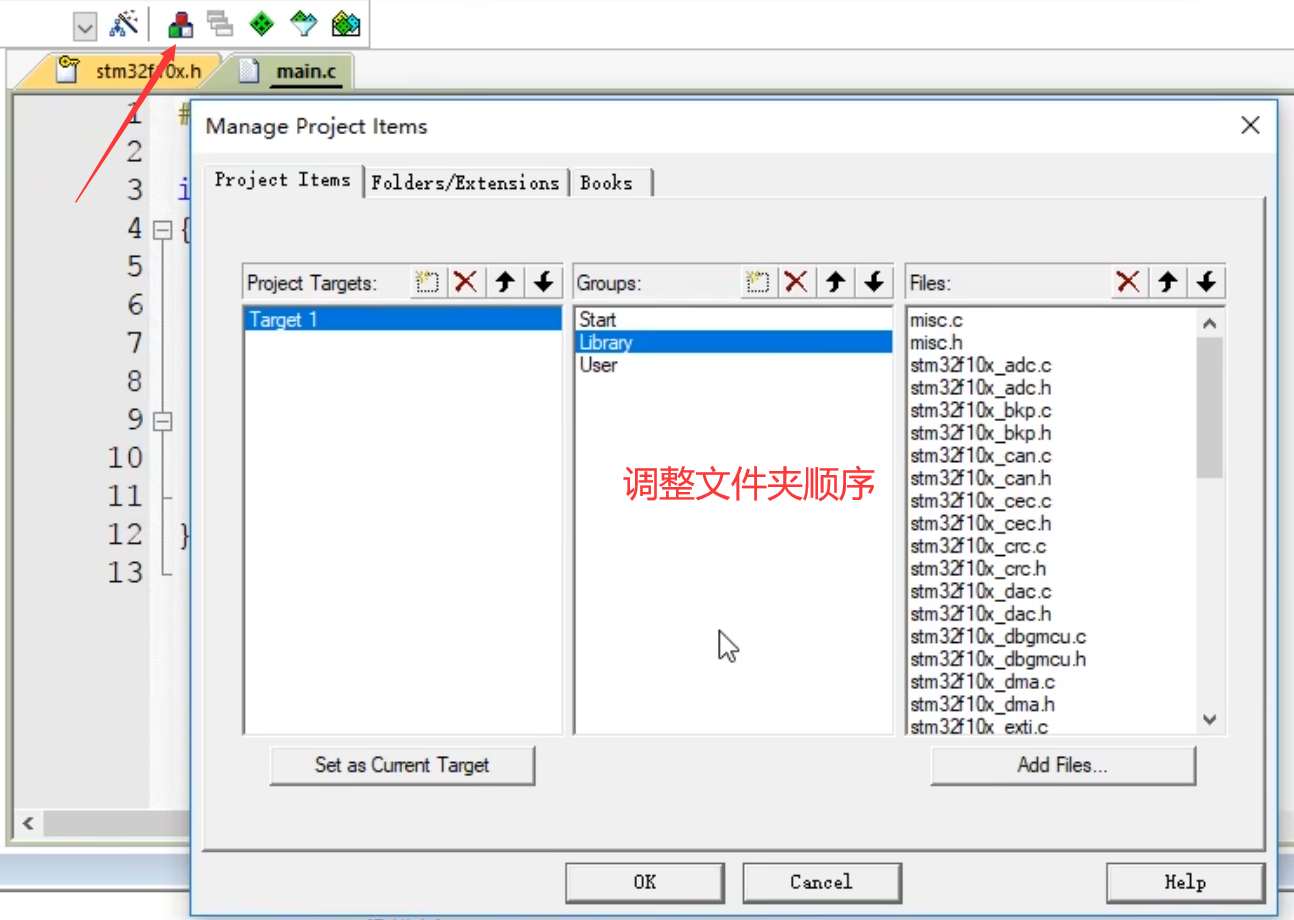1294x920 pixels.
Task: Delete the selected group
Action: coord(796,283)
